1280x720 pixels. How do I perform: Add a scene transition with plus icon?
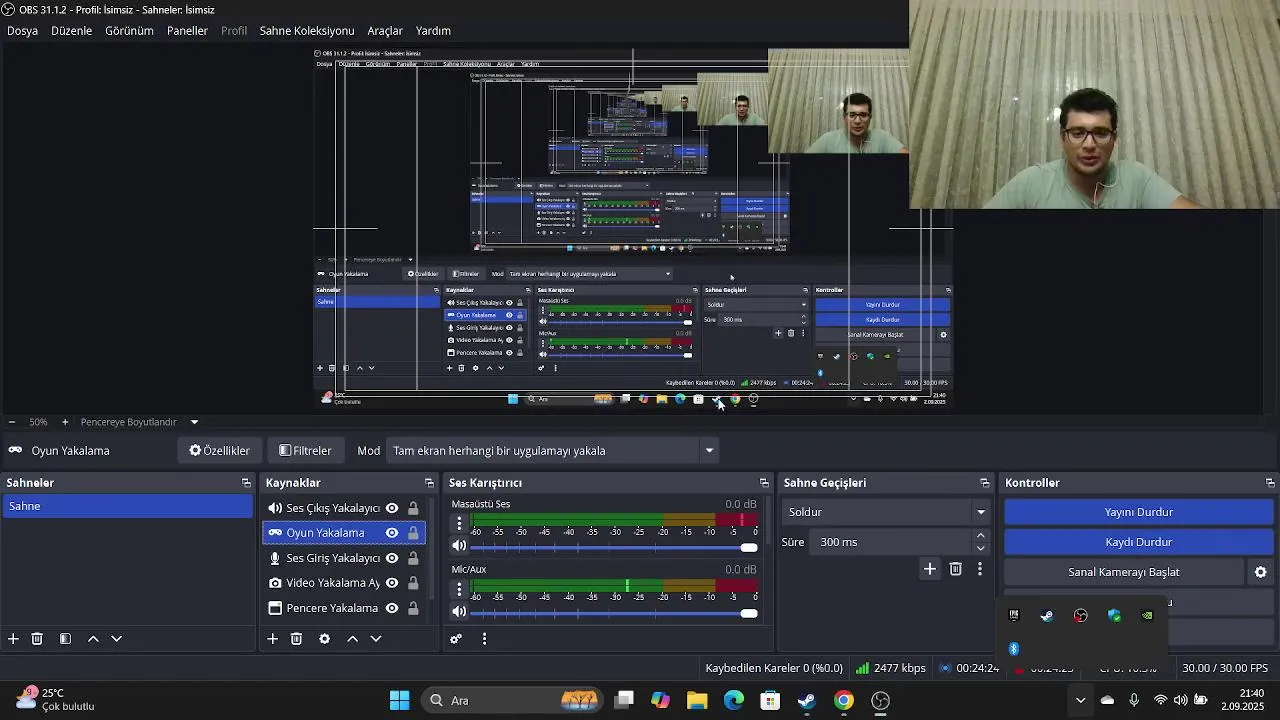[930, 569]
